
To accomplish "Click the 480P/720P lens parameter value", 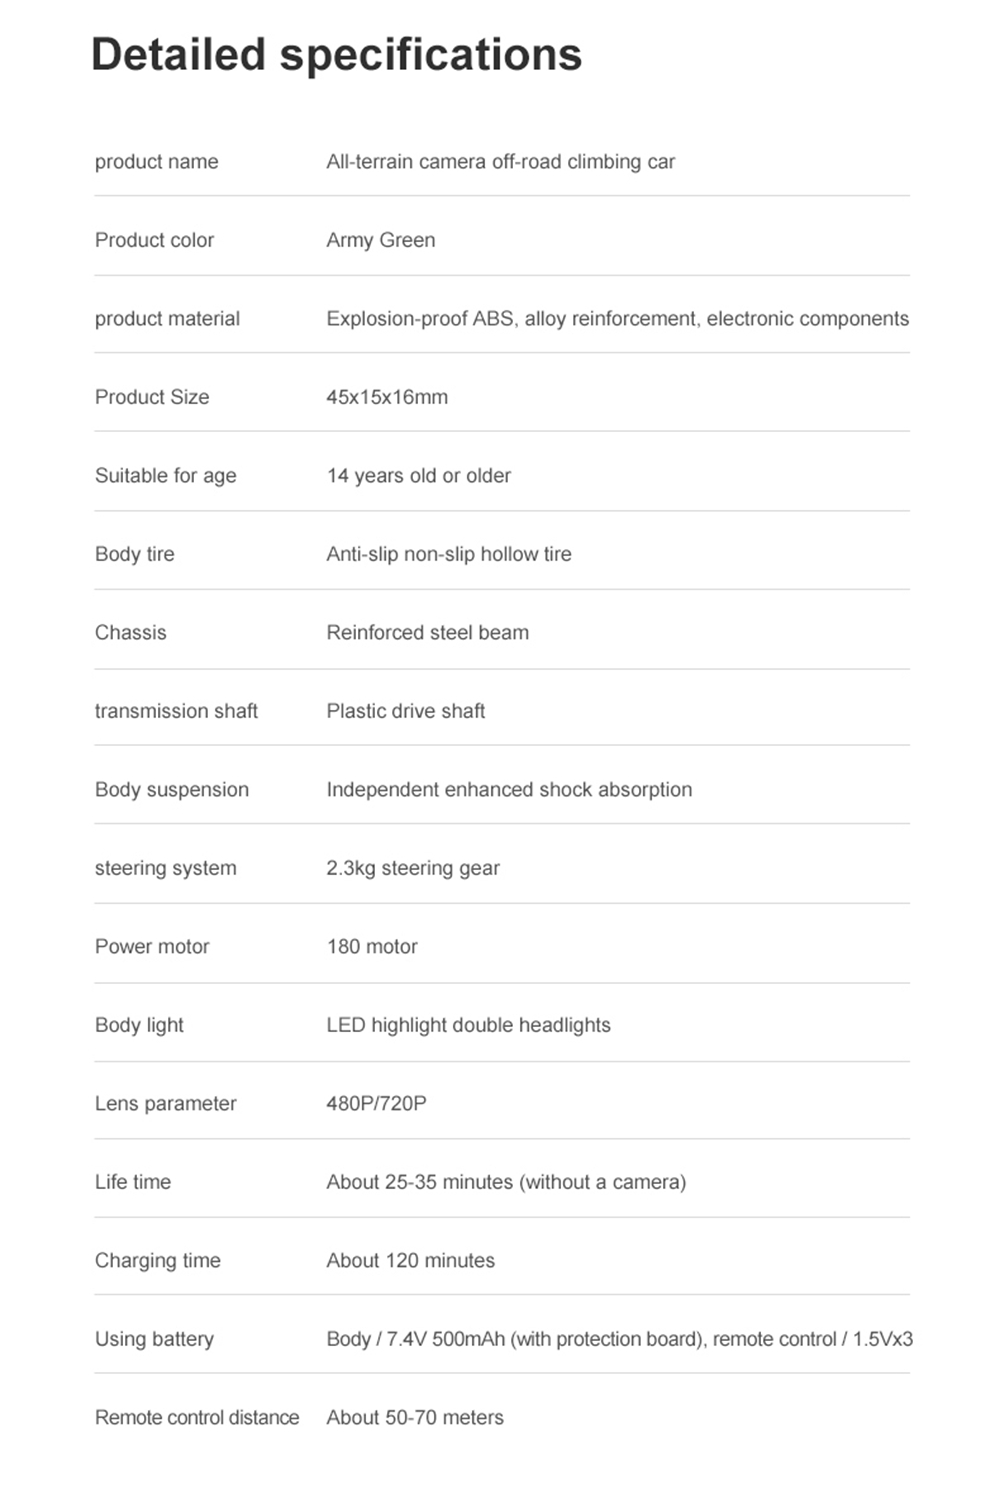I will click(376, 1104).
